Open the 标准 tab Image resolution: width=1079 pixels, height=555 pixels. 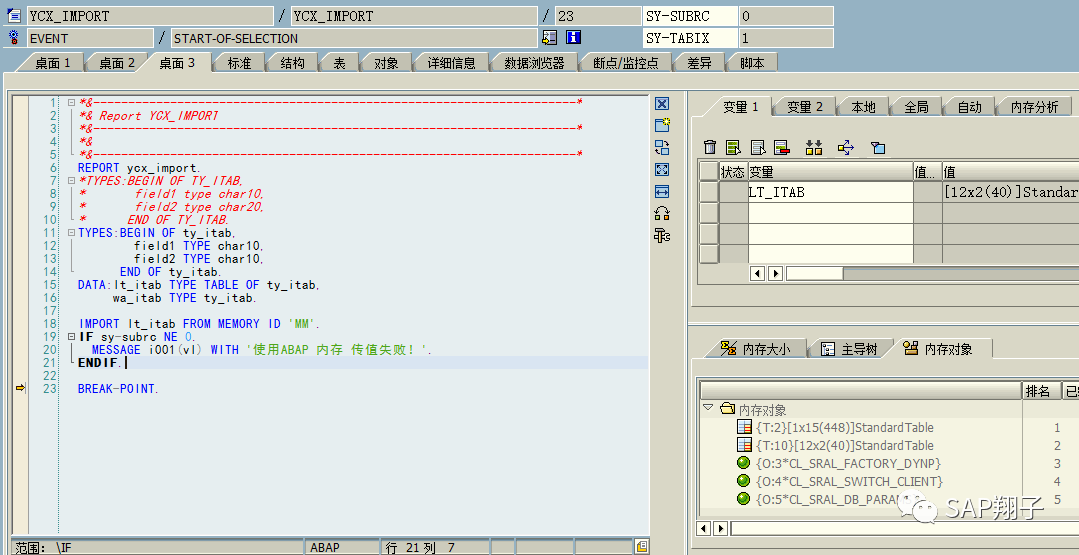[x=239, y=63]
